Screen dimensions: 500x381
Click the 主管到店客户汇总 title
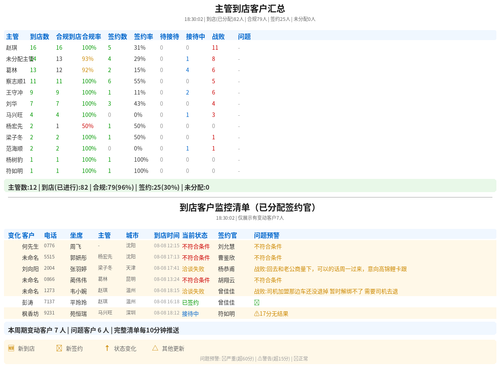[x=250, y=9]
